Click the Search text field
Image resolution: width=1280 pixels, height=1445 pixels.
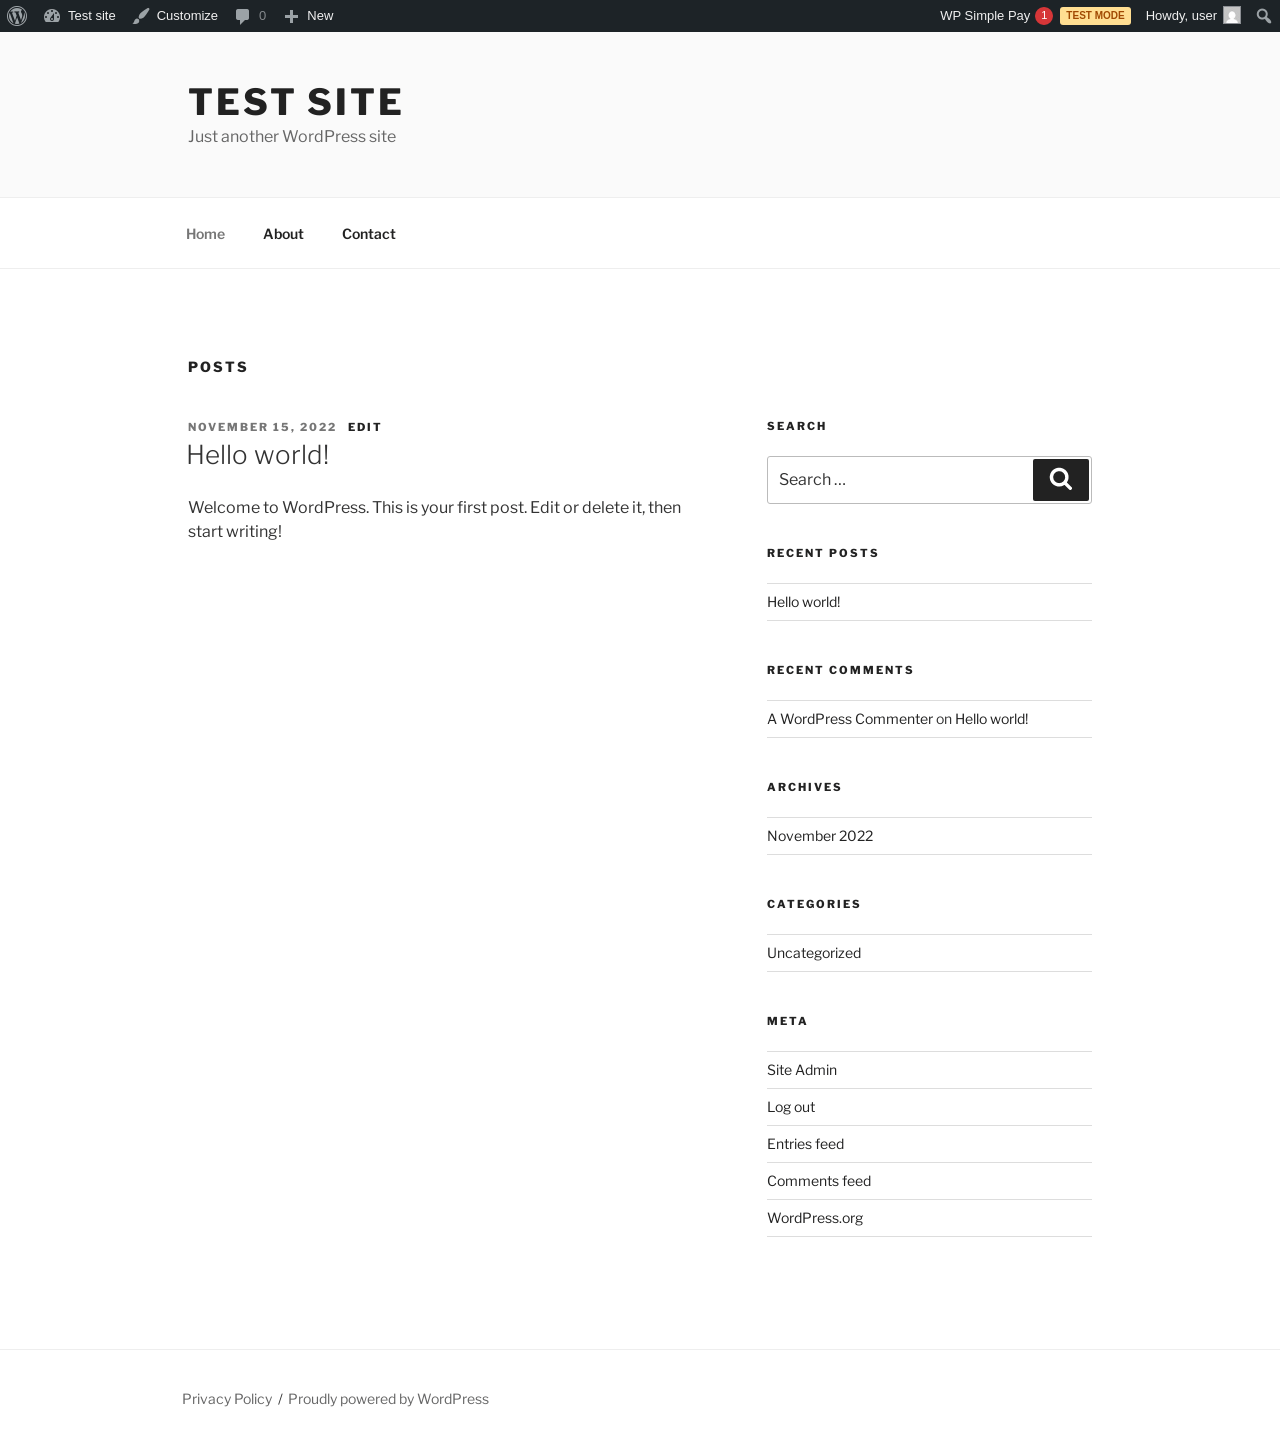coord(899,480)
